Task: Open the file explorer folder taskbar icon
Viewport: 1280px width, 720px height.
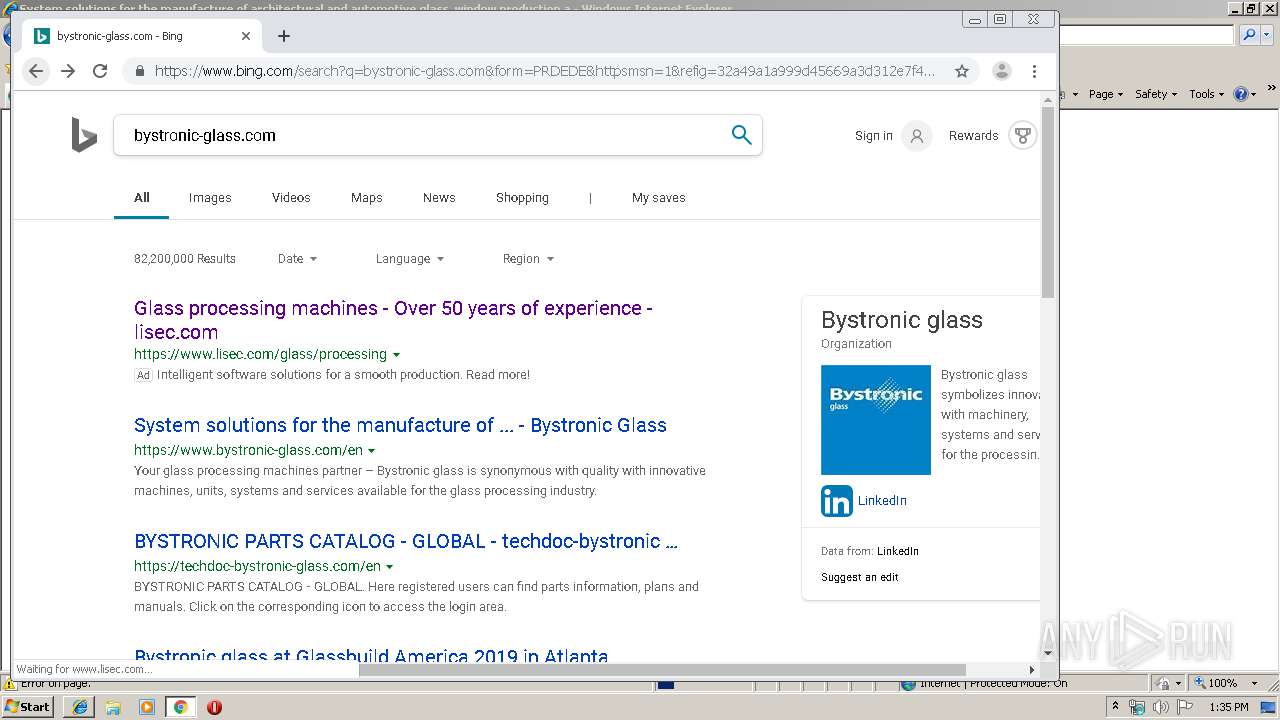Action: click(x=113, y=707)
